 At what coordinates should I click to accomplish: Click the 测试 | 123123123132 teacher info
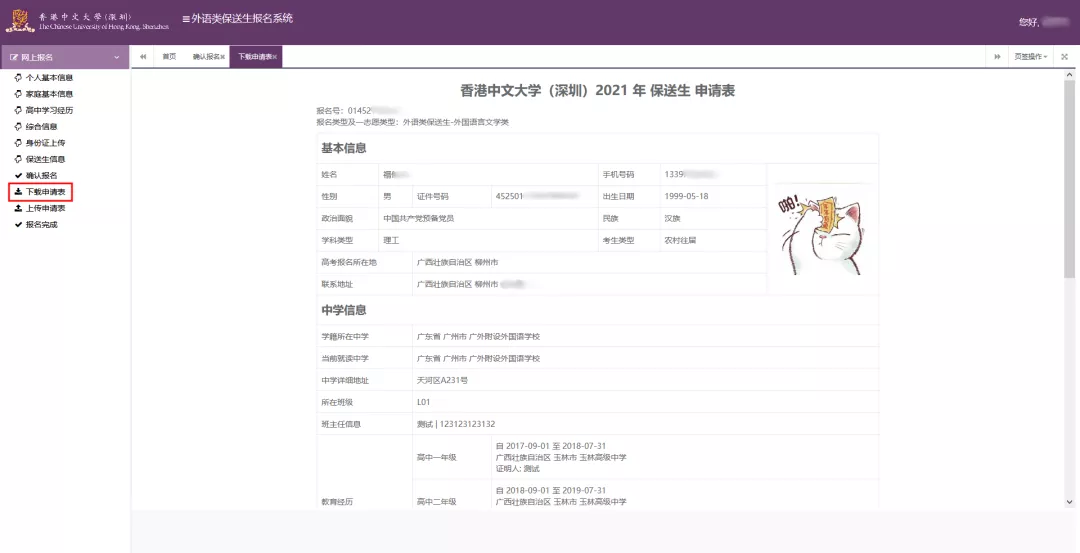click(x=456, y=424)
